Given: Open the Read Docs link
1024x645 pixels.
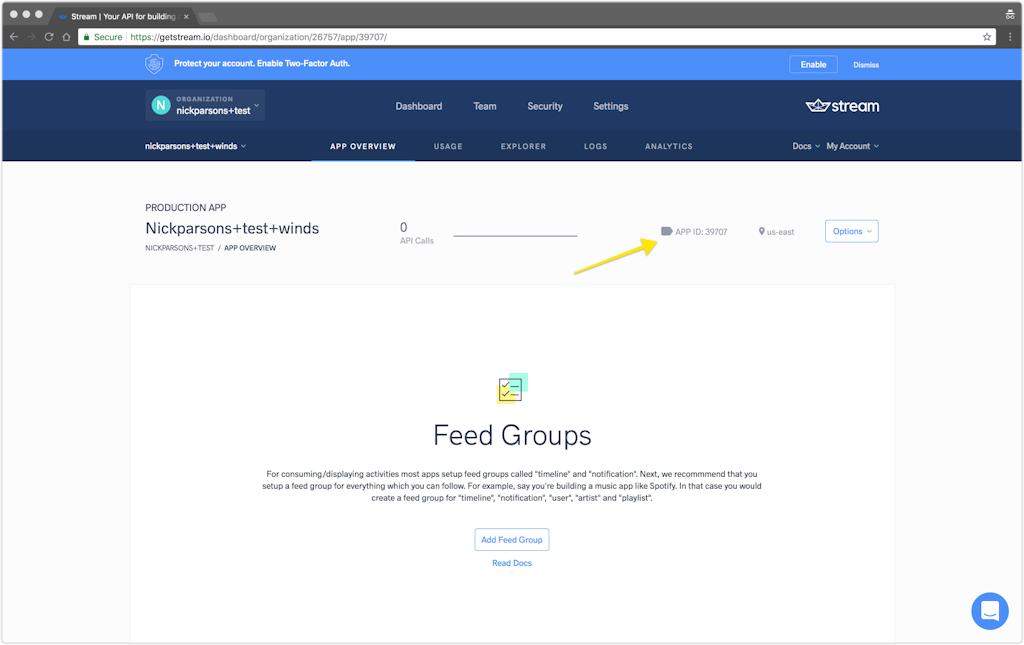Looking at the screenshot, I should (512, 563).
